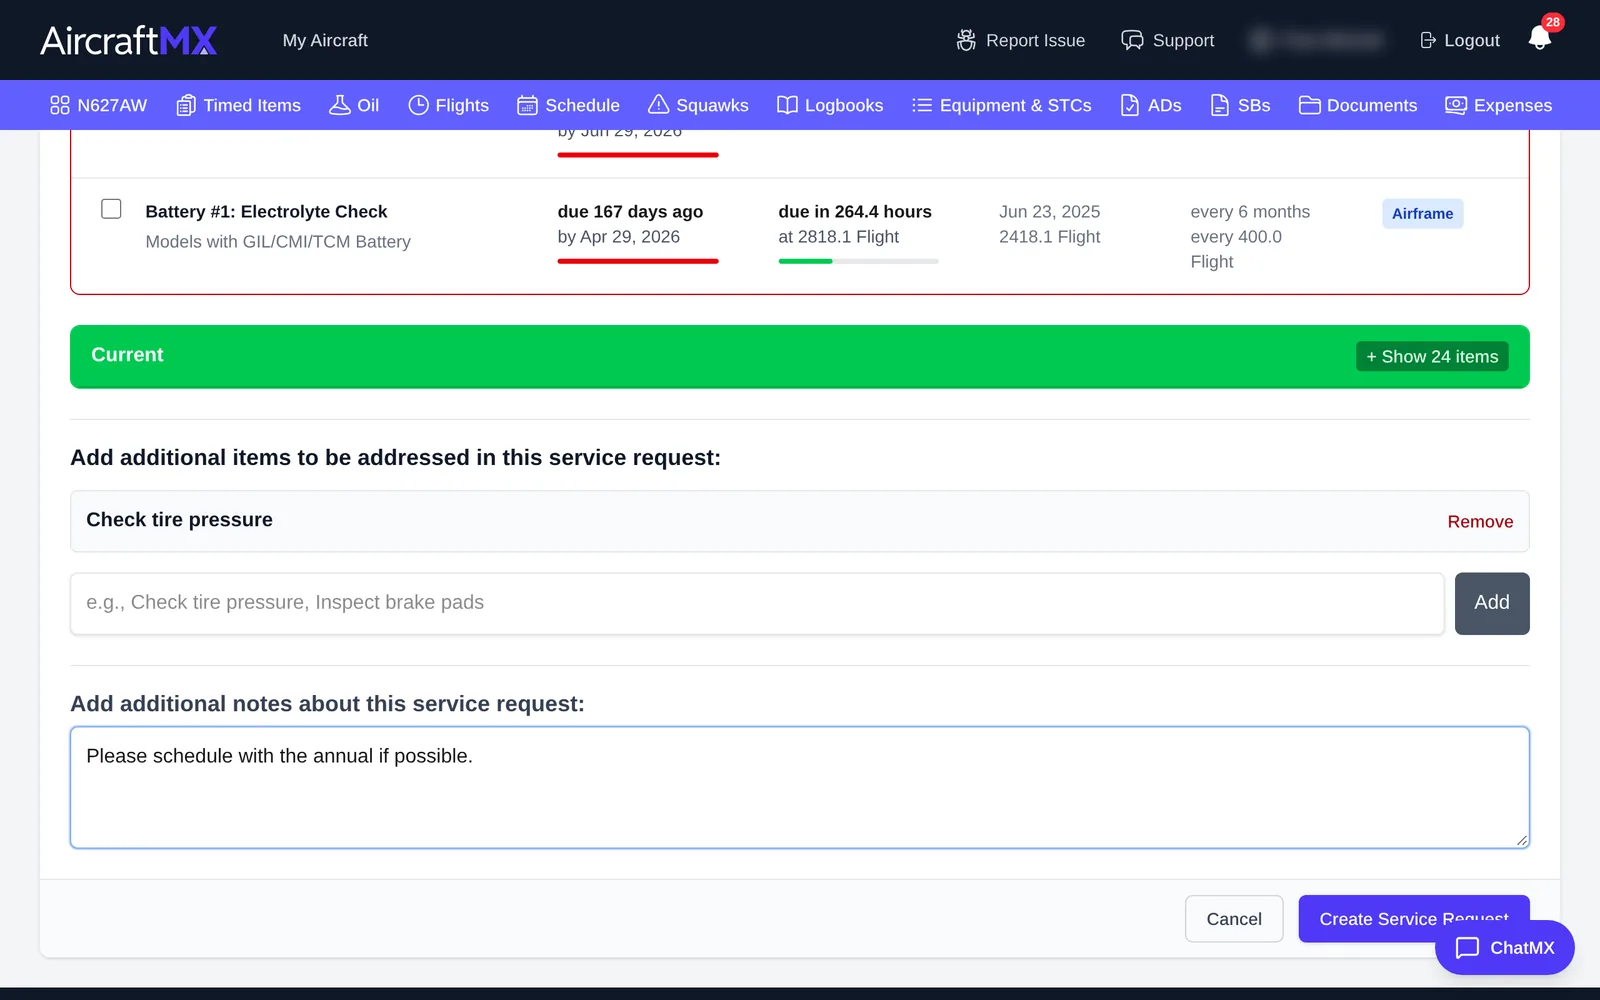Click the Schedule calendar icon

[527, 105]
